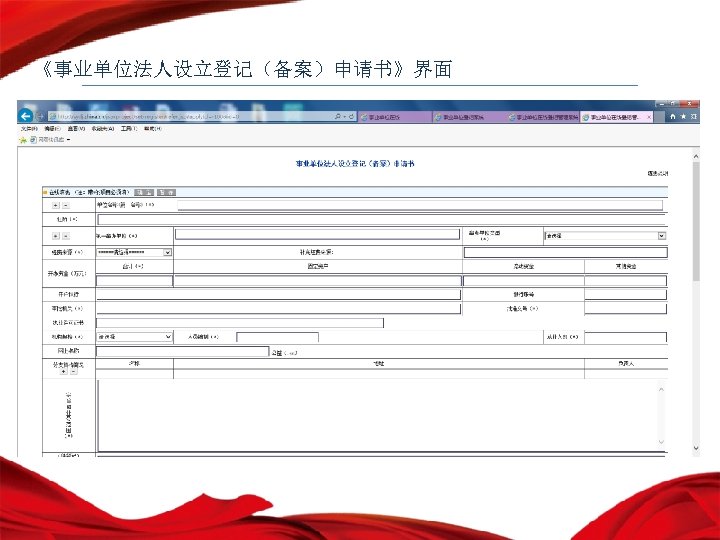
Task: Click the second gray button in the form header
Action: tap(166, 192)
